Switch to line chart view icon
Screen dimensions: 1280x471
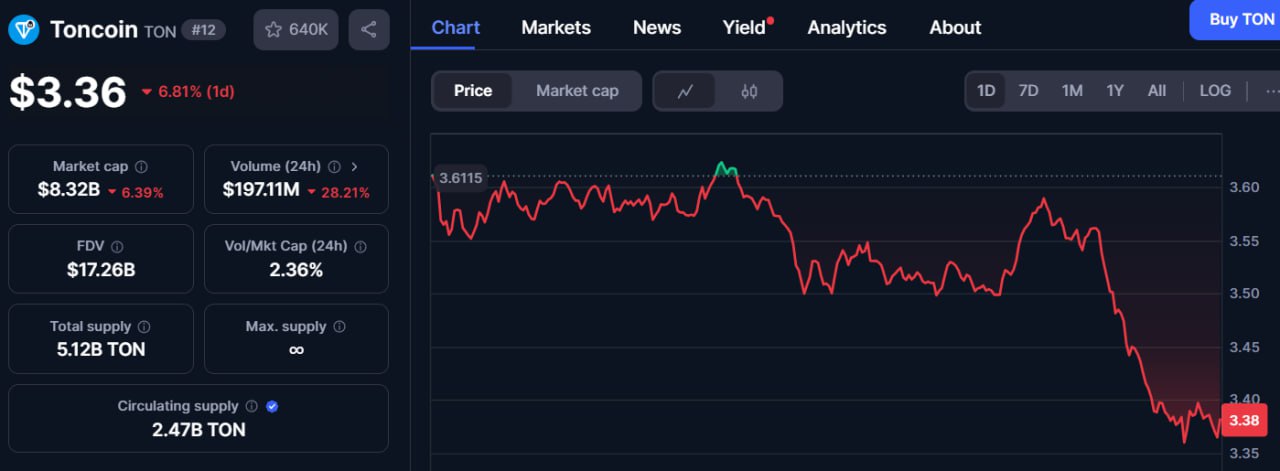coord(685,91)
